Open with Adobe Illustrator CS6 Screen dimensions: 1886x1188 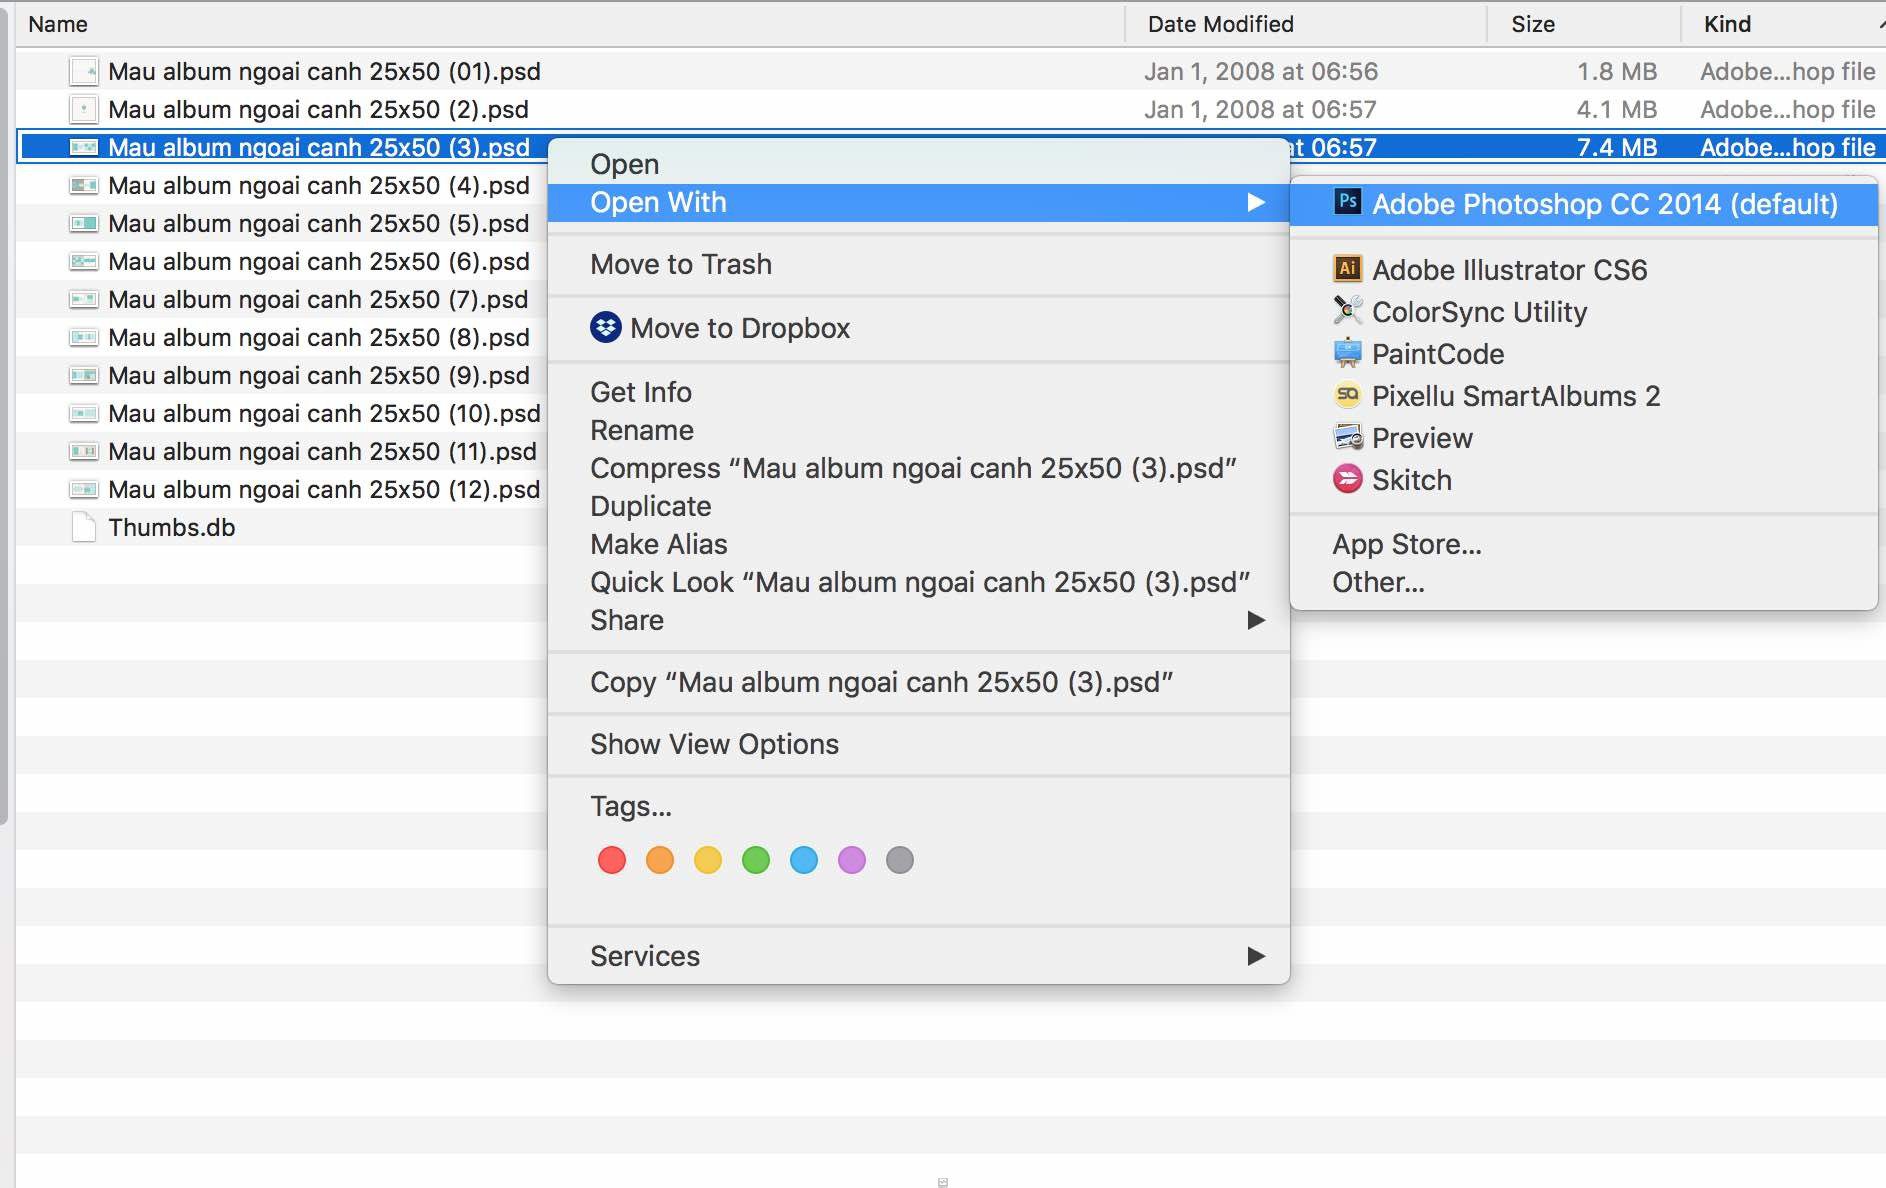point(1584,270)
